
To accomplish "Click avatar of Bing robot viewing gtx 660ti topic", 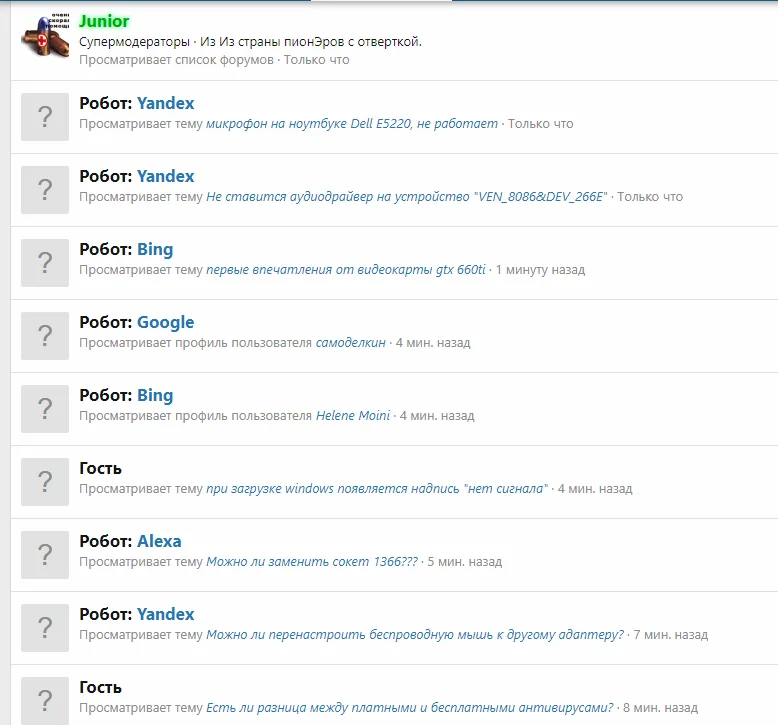I will (x=45, y=263).
